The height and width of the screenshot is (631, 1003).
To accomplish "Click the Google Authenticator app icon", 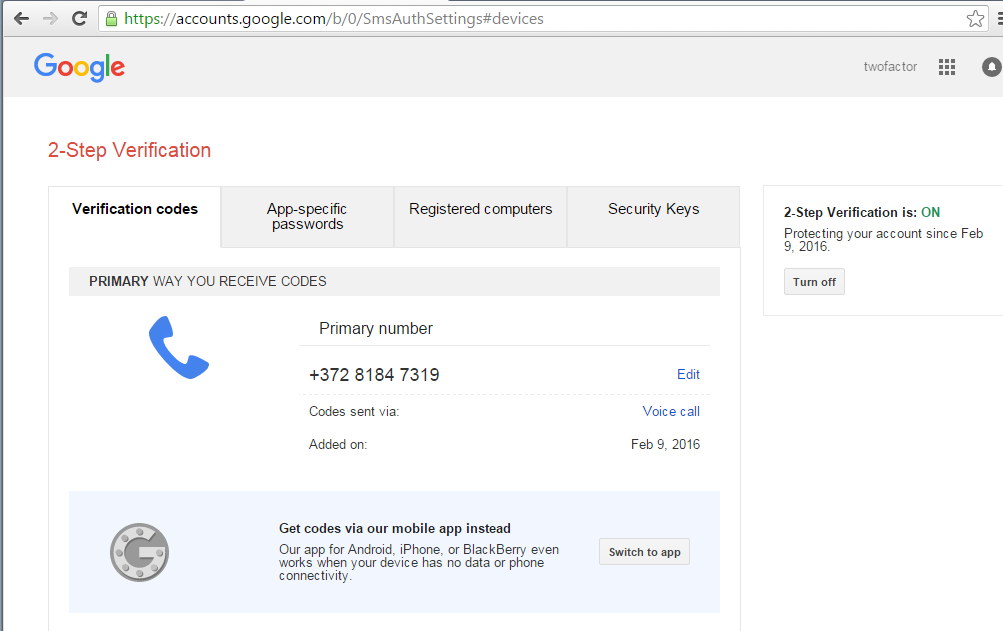I will point(139,551).
